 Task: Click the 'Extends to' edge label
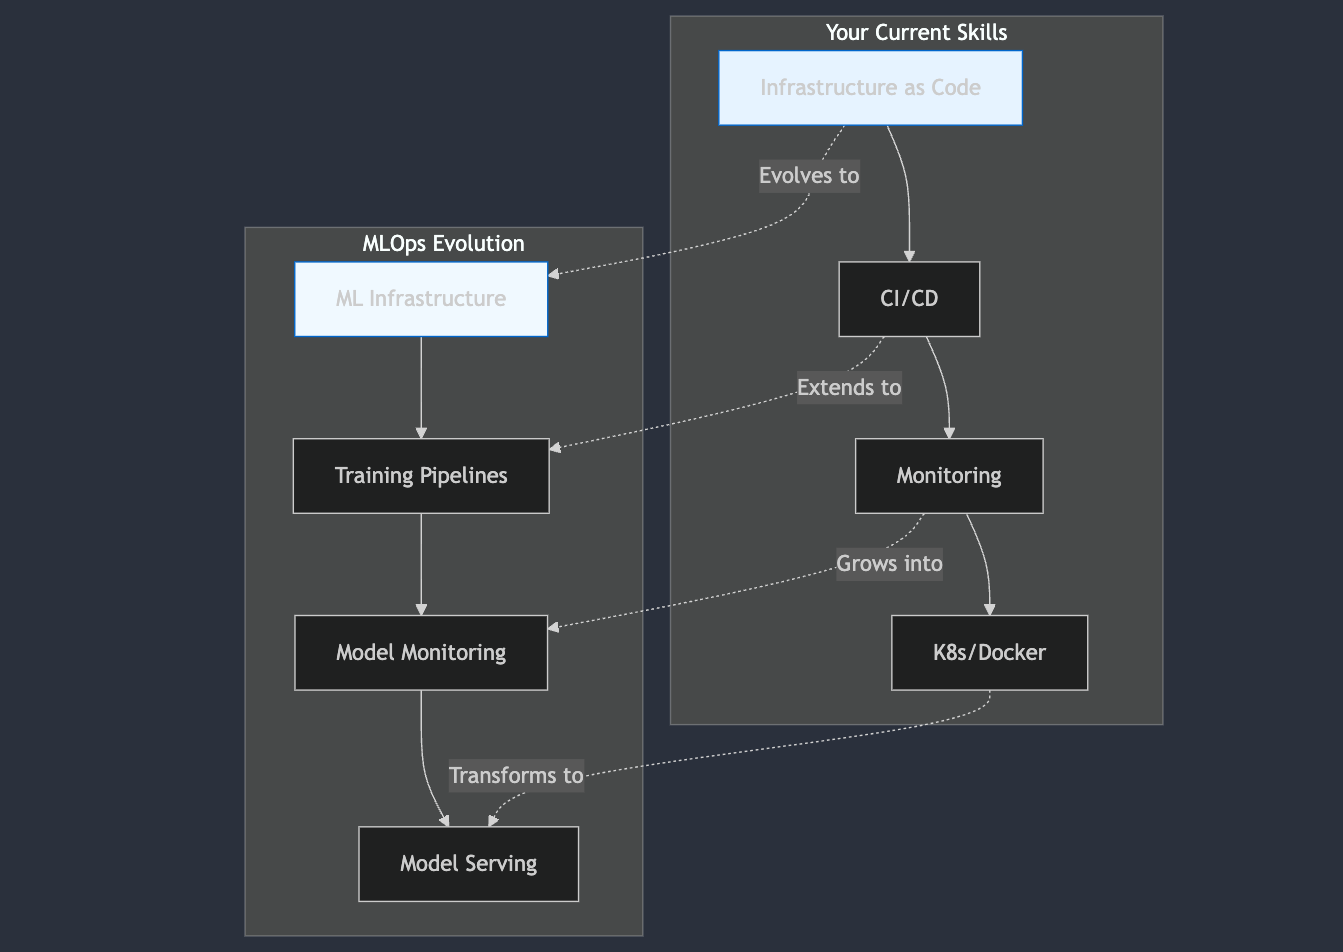tap(848, 387)
